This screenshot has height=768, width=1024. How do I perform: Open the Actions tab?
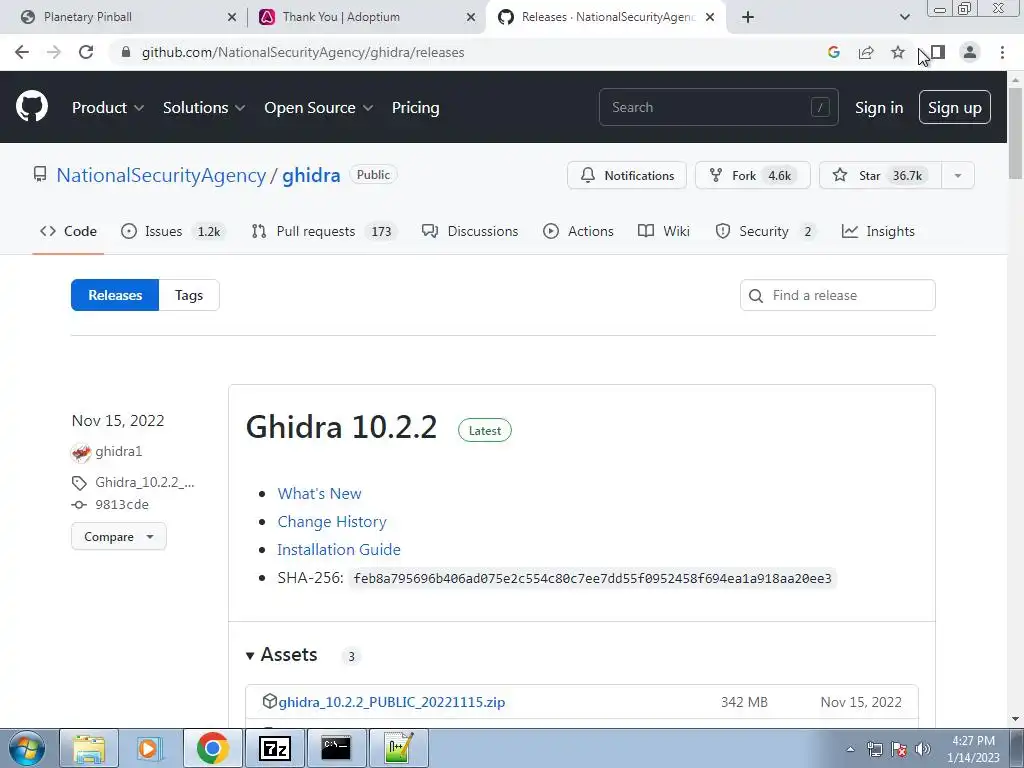point(579,231)
